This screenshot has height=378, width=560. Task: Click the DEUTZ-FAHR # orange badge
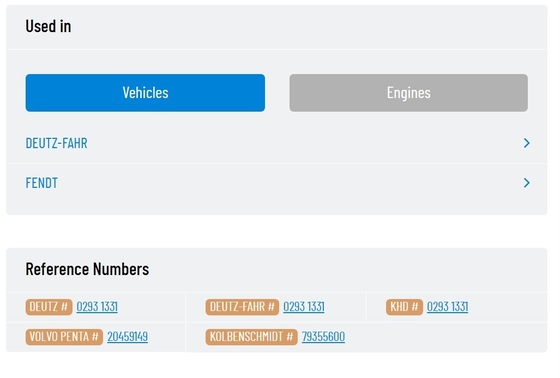[x=242, y=307]
